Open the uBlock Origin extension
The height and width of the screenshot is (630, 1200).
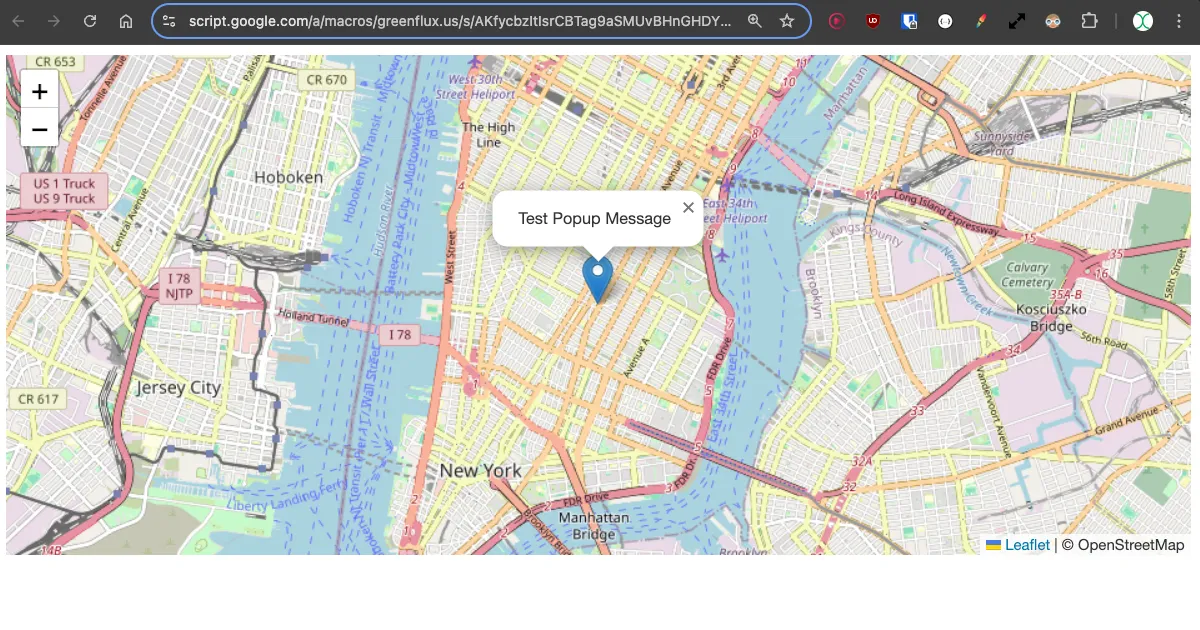873,21
